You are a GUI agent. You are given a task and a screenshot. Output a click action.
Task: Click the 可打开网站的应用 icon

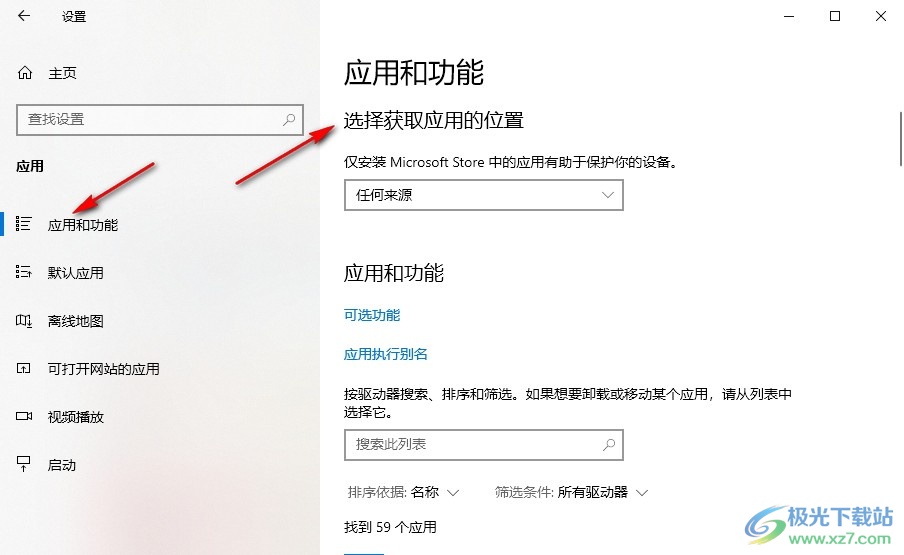point(24,368)
